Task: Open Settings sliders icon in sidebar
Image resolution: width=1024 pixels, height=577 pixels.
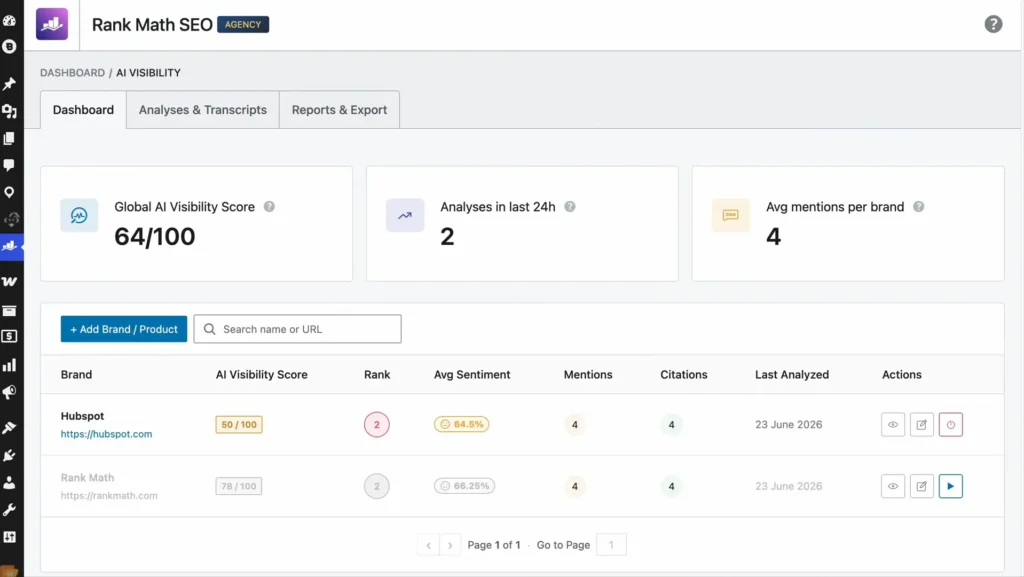Action: point(9,537)
